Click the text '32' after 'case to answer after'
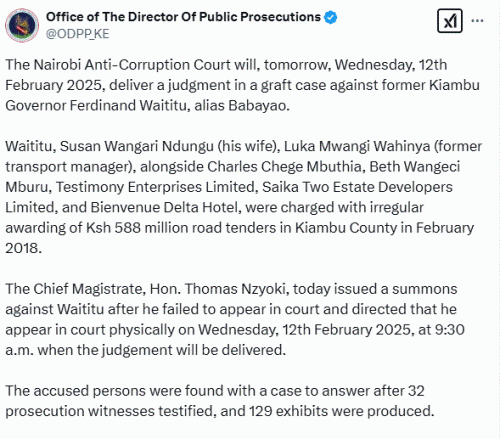The image size is (500, 439). click(x=416, y=391)
